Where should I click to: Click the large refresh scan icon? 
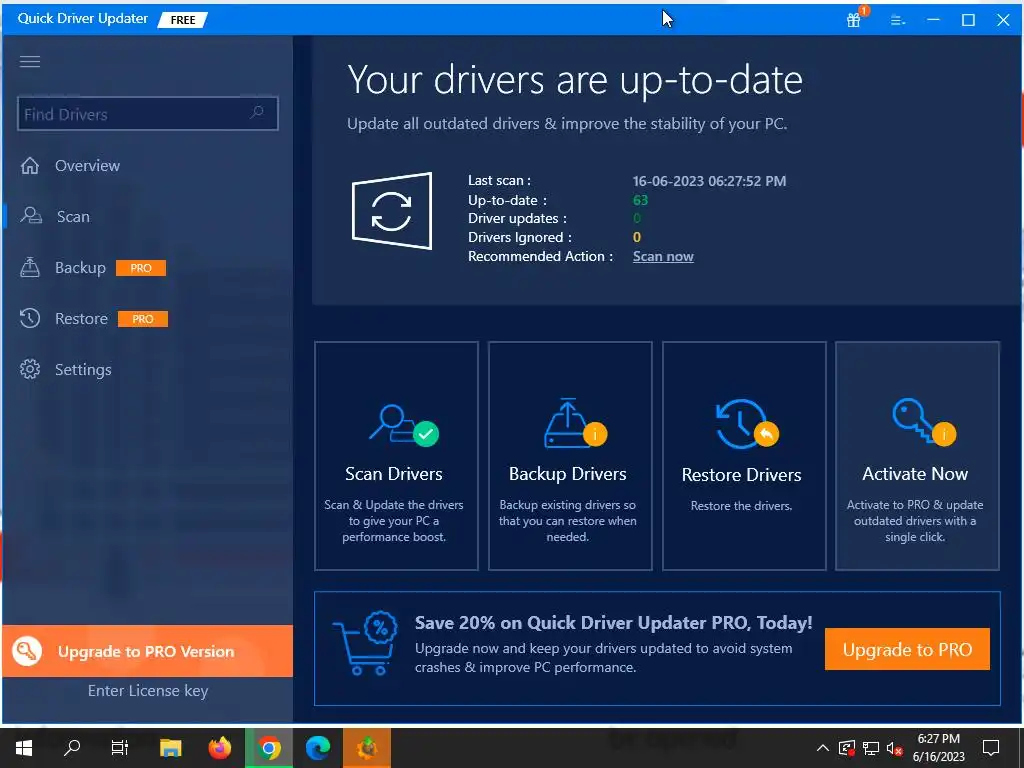[392, 211]
